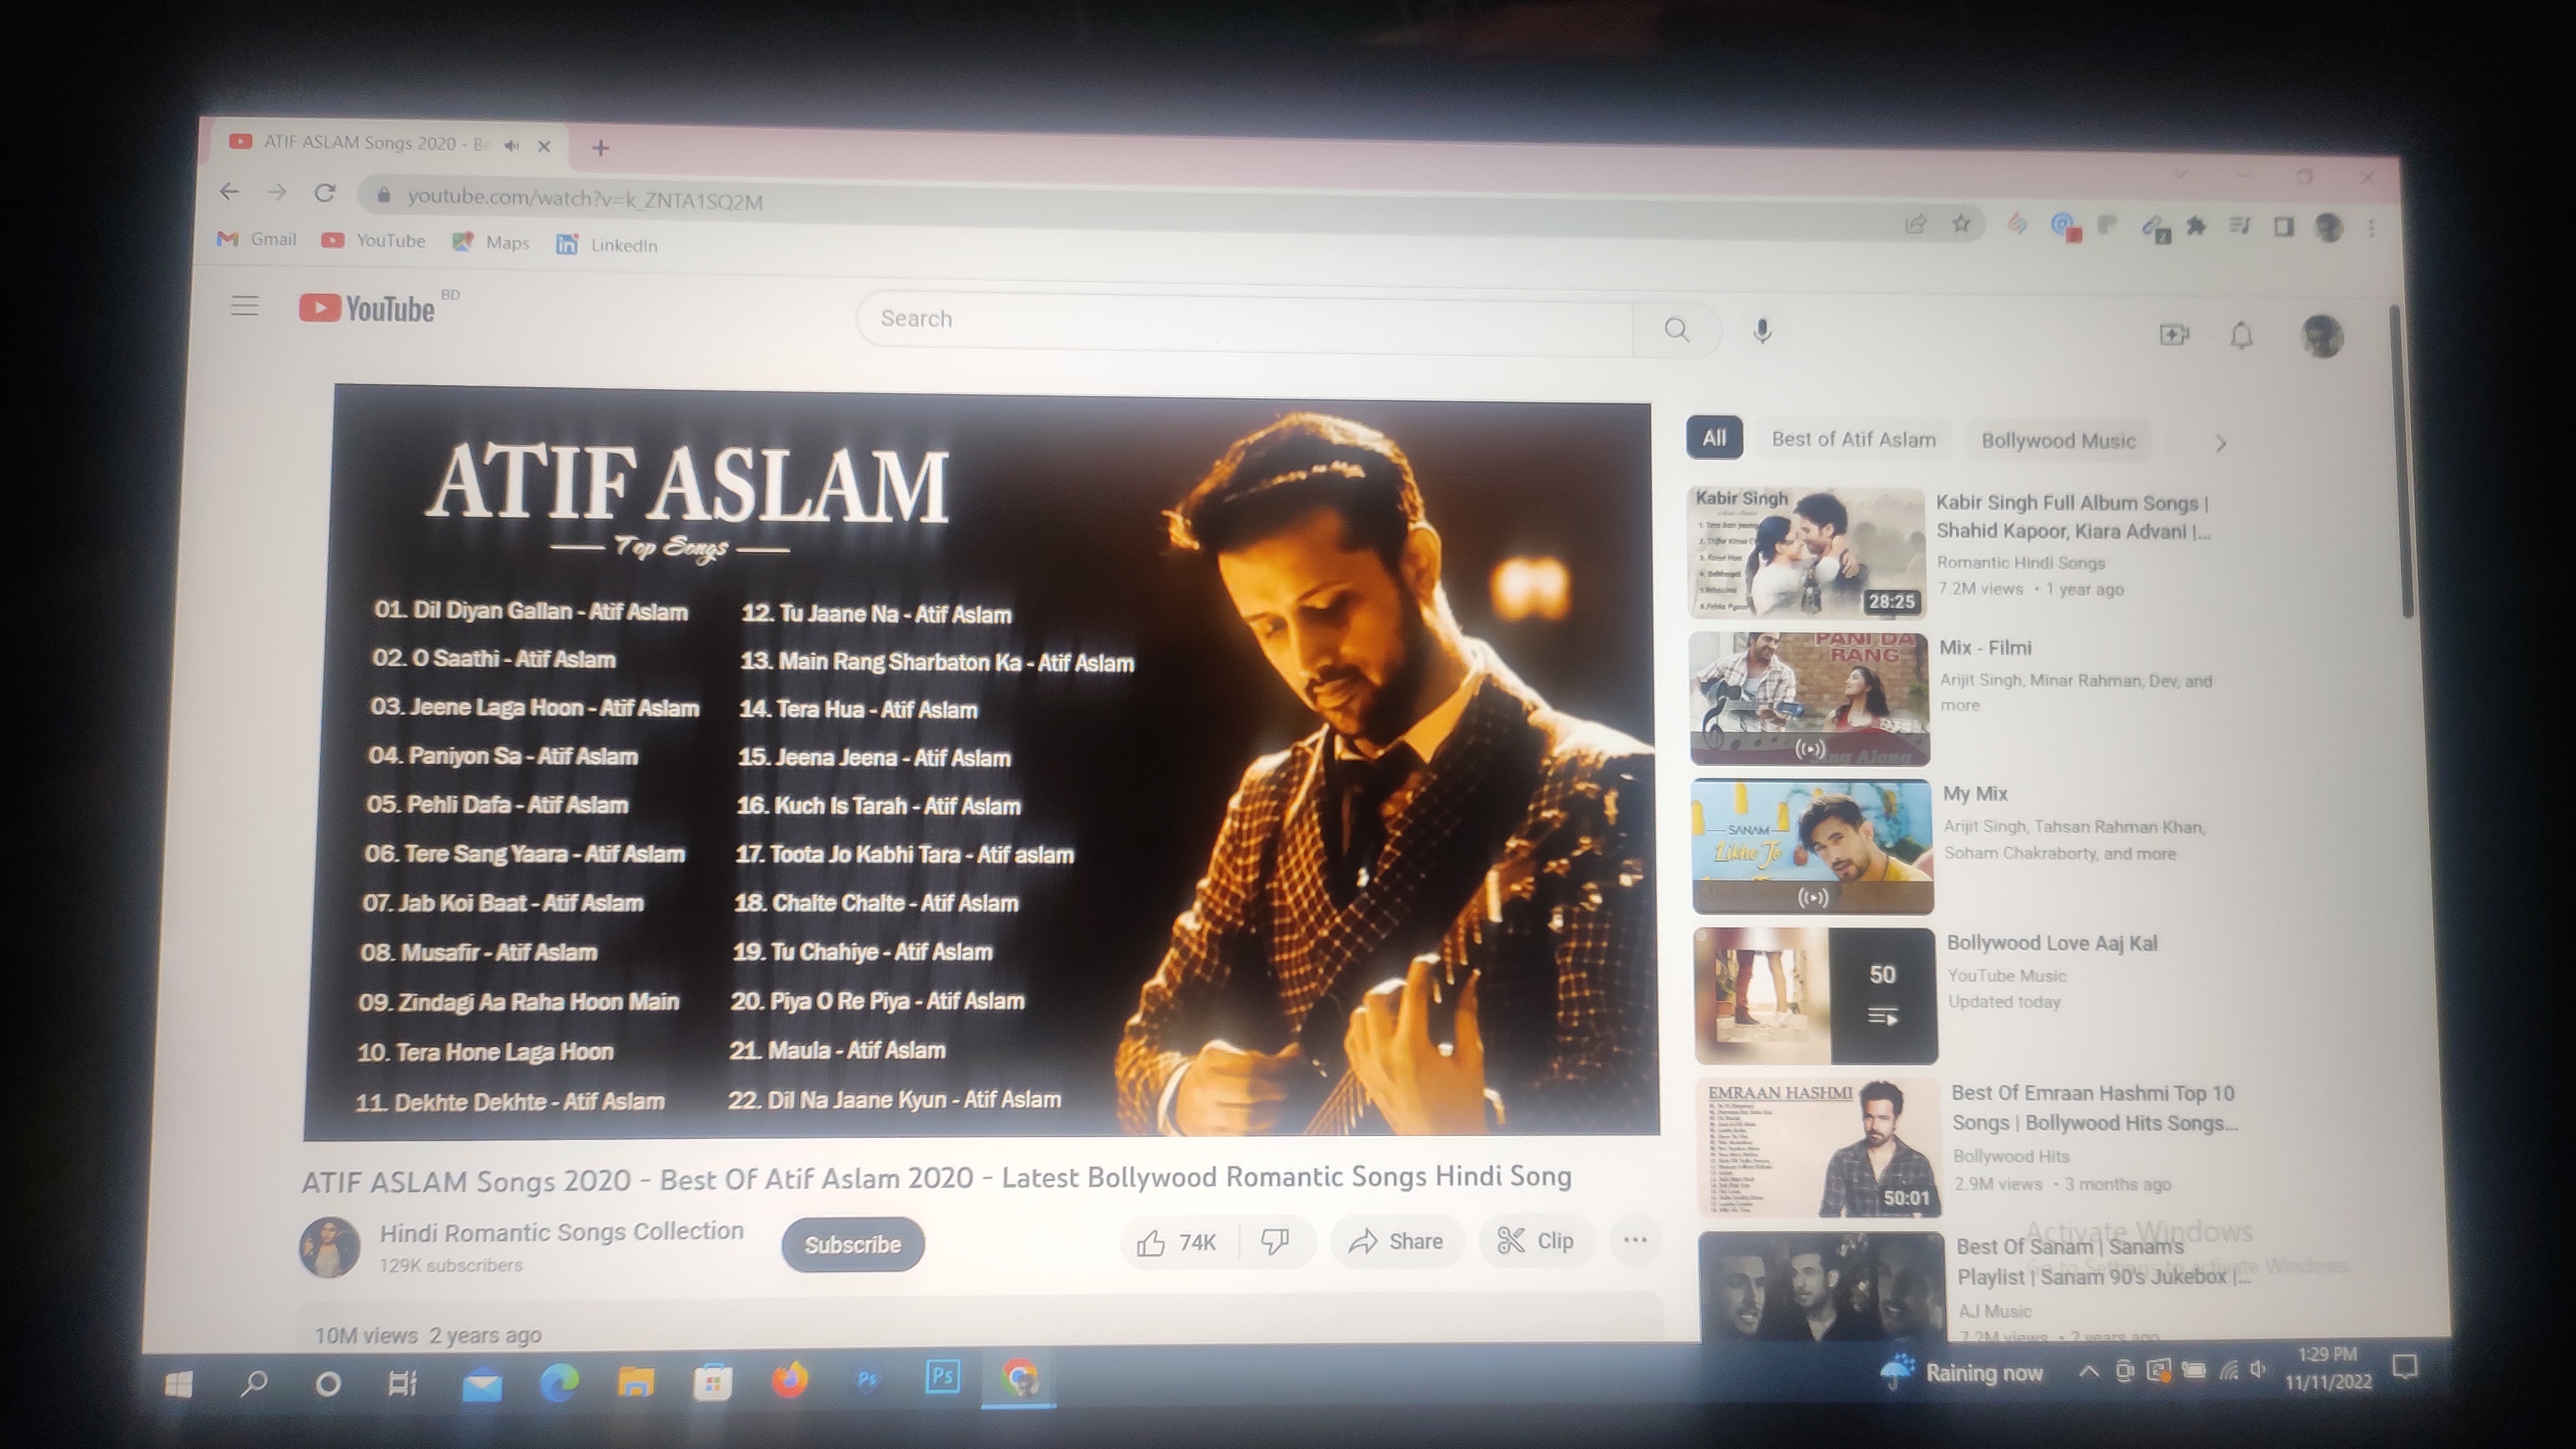Open the Windows notification center
2576x1449 pixels.
coord(2405,1366)
